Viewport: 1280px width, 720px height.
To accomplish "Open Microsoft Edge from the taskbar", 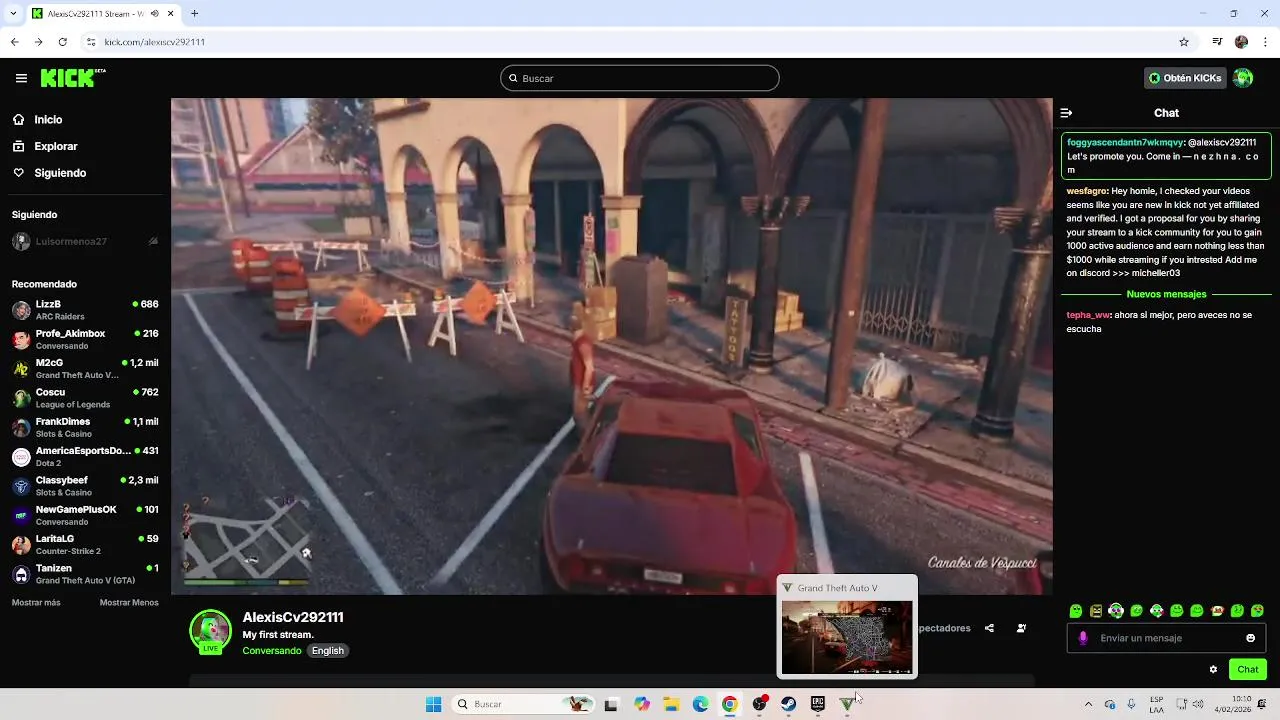I will click(x=700, y=704).
